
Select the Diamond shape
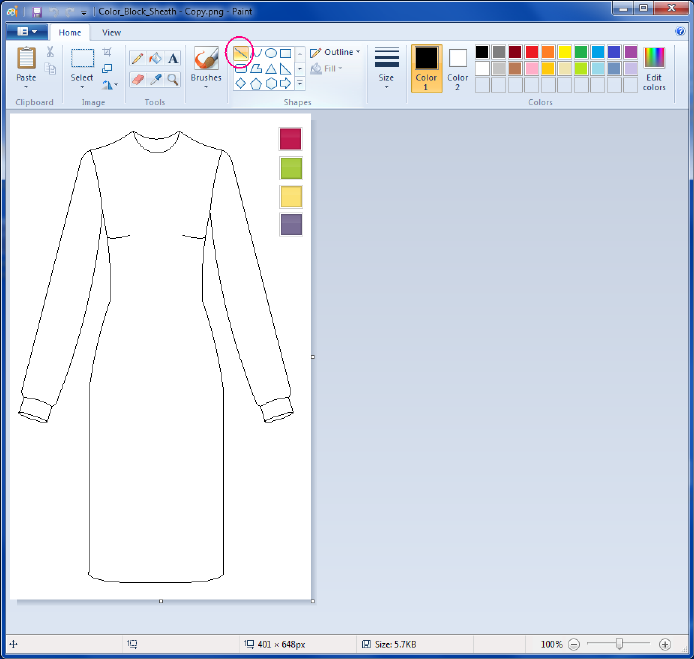point(240,83)
